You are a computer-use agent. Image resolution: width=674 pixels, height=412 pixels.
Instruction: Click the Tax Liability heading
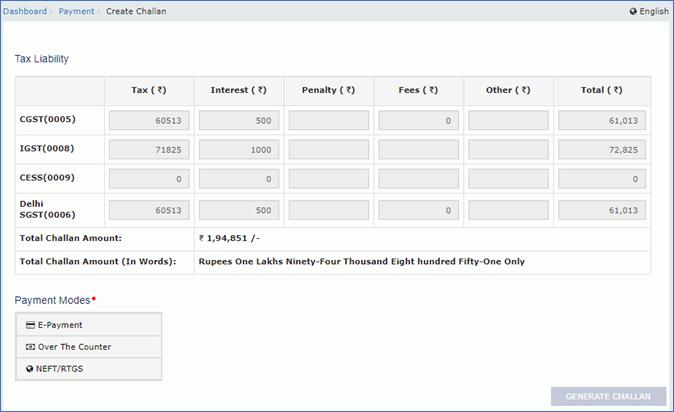42,59
